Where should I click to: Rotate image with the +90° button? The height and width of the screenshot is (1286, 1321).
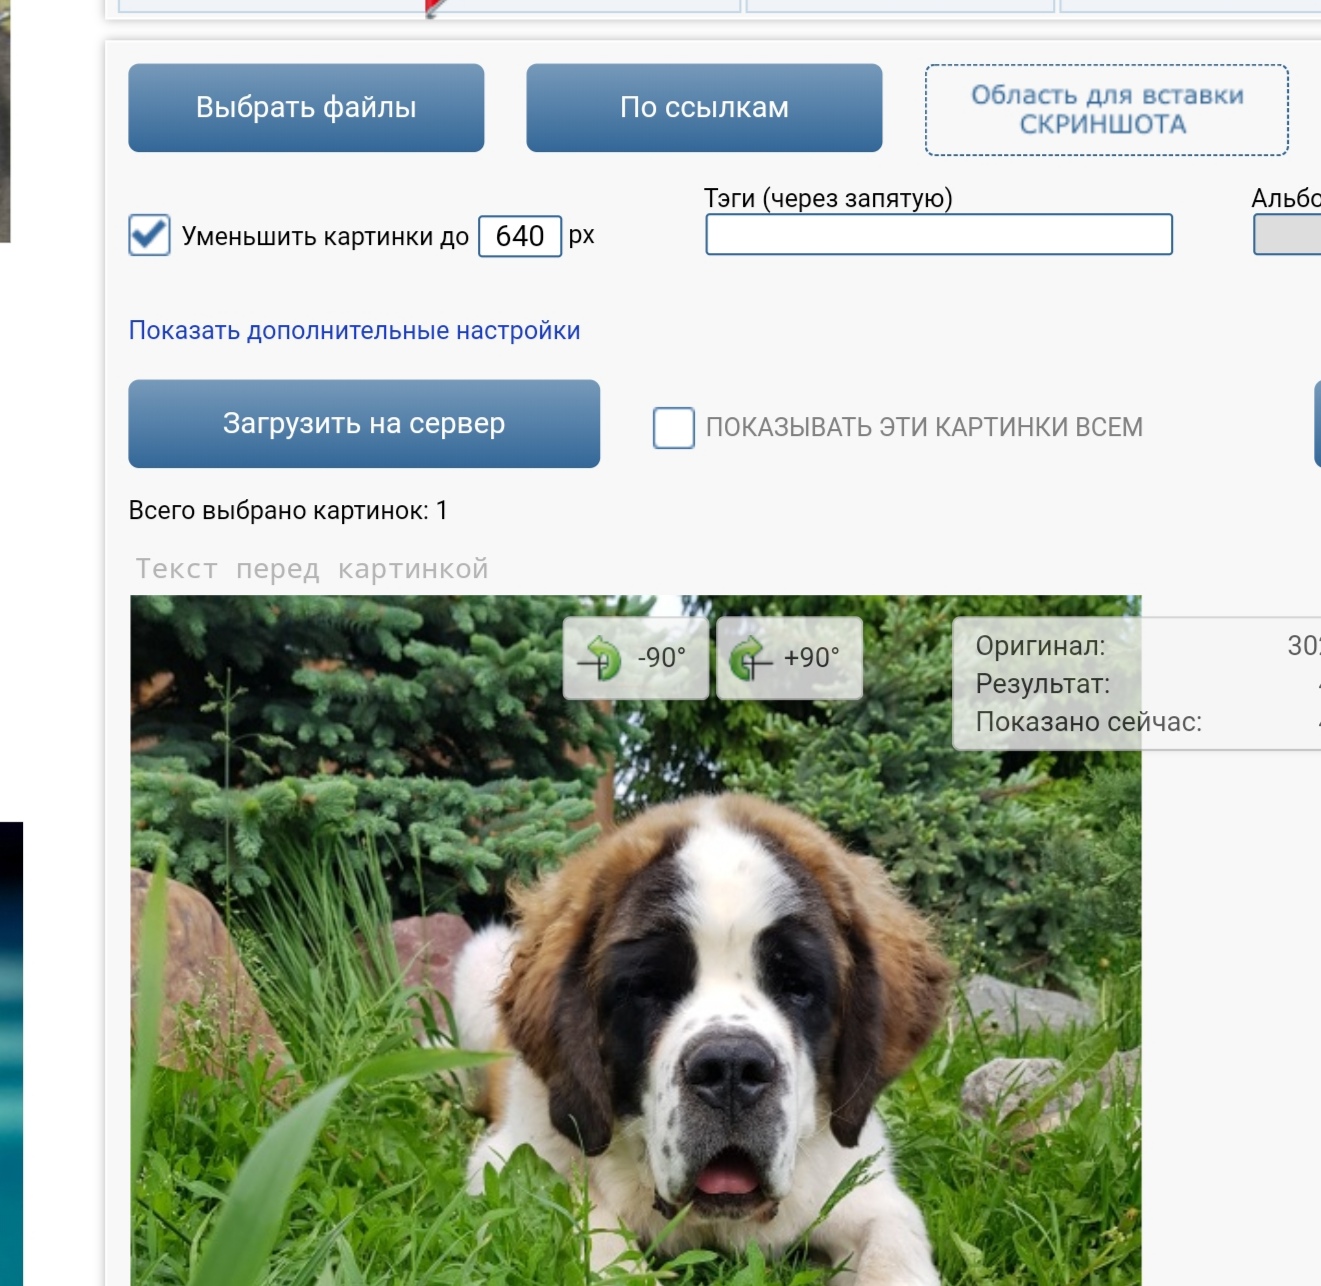[x=789, y=658]
